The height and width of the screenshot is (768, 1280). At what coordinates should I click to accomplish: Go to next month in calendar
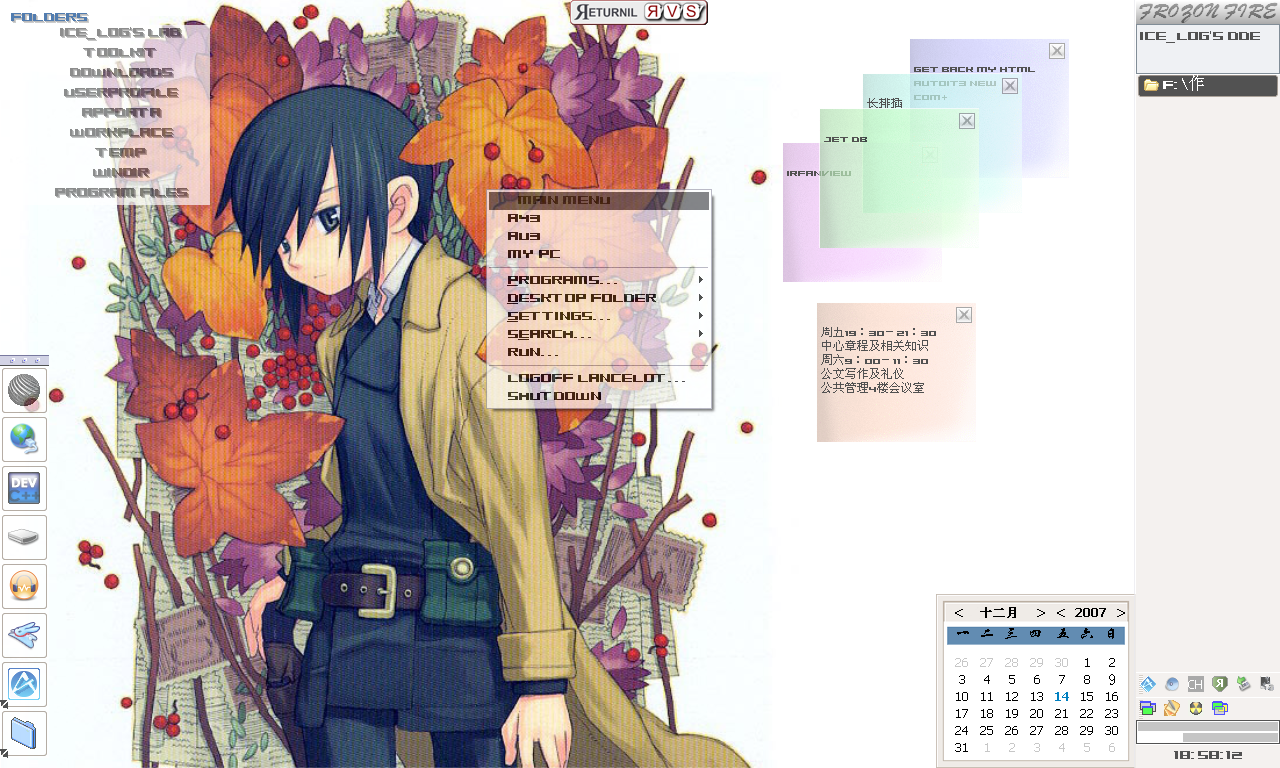point(1041,612)
